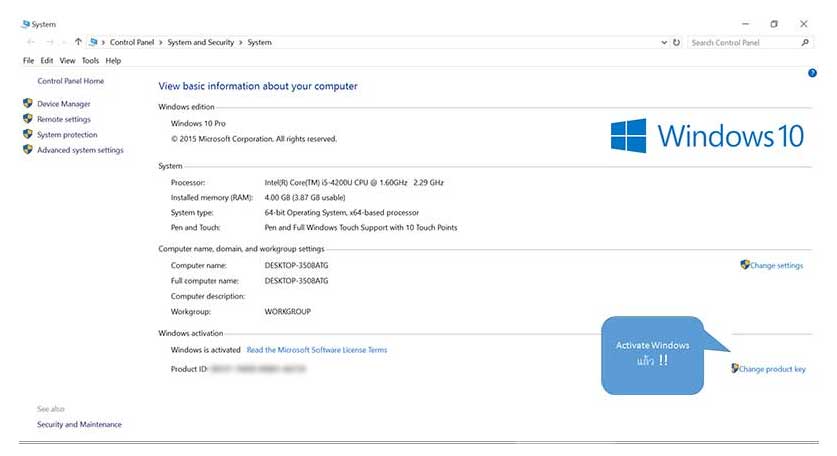Screen dimensions: 837x456
Task: Click the shield icon beside Remote settings
Action: (28, 119)
